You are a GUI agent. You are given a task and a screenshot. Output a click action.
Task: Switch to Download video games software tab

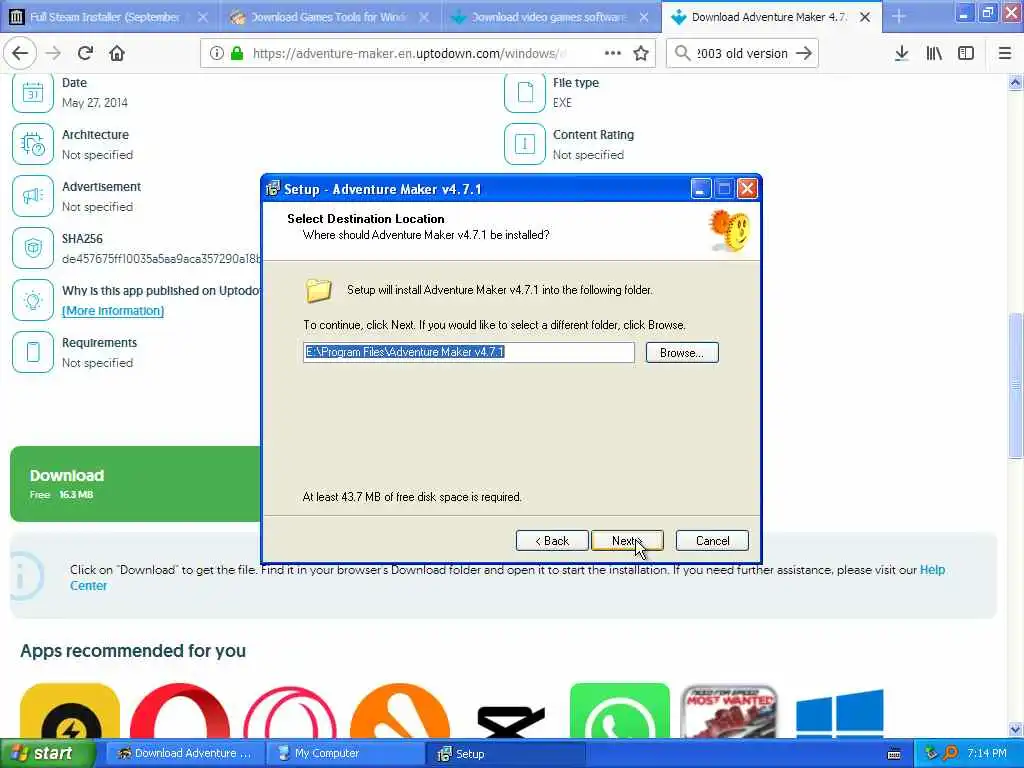[x=549, y=17]
